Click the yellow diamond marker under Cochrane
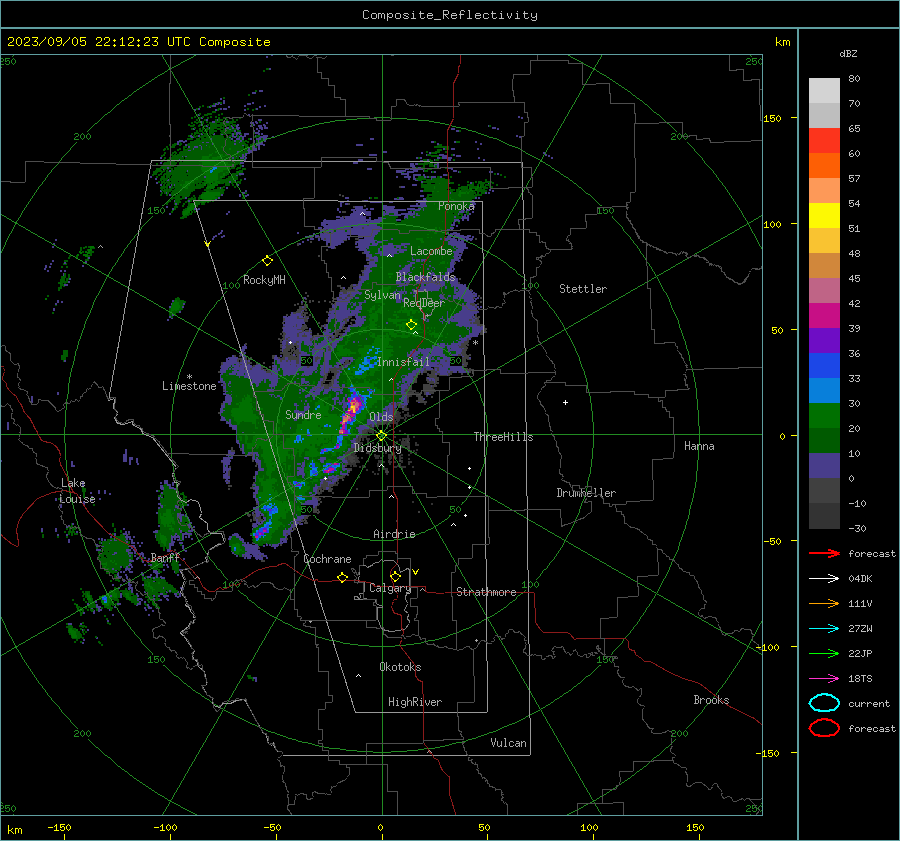Image resolution: width=900 pixels, height=841 pixels. pyautogui.click(x=342, y=577)
